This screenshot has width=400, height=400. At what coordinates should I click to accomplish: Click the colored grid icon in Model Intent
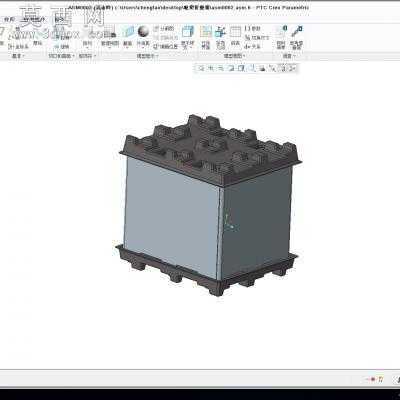[206, 31]
